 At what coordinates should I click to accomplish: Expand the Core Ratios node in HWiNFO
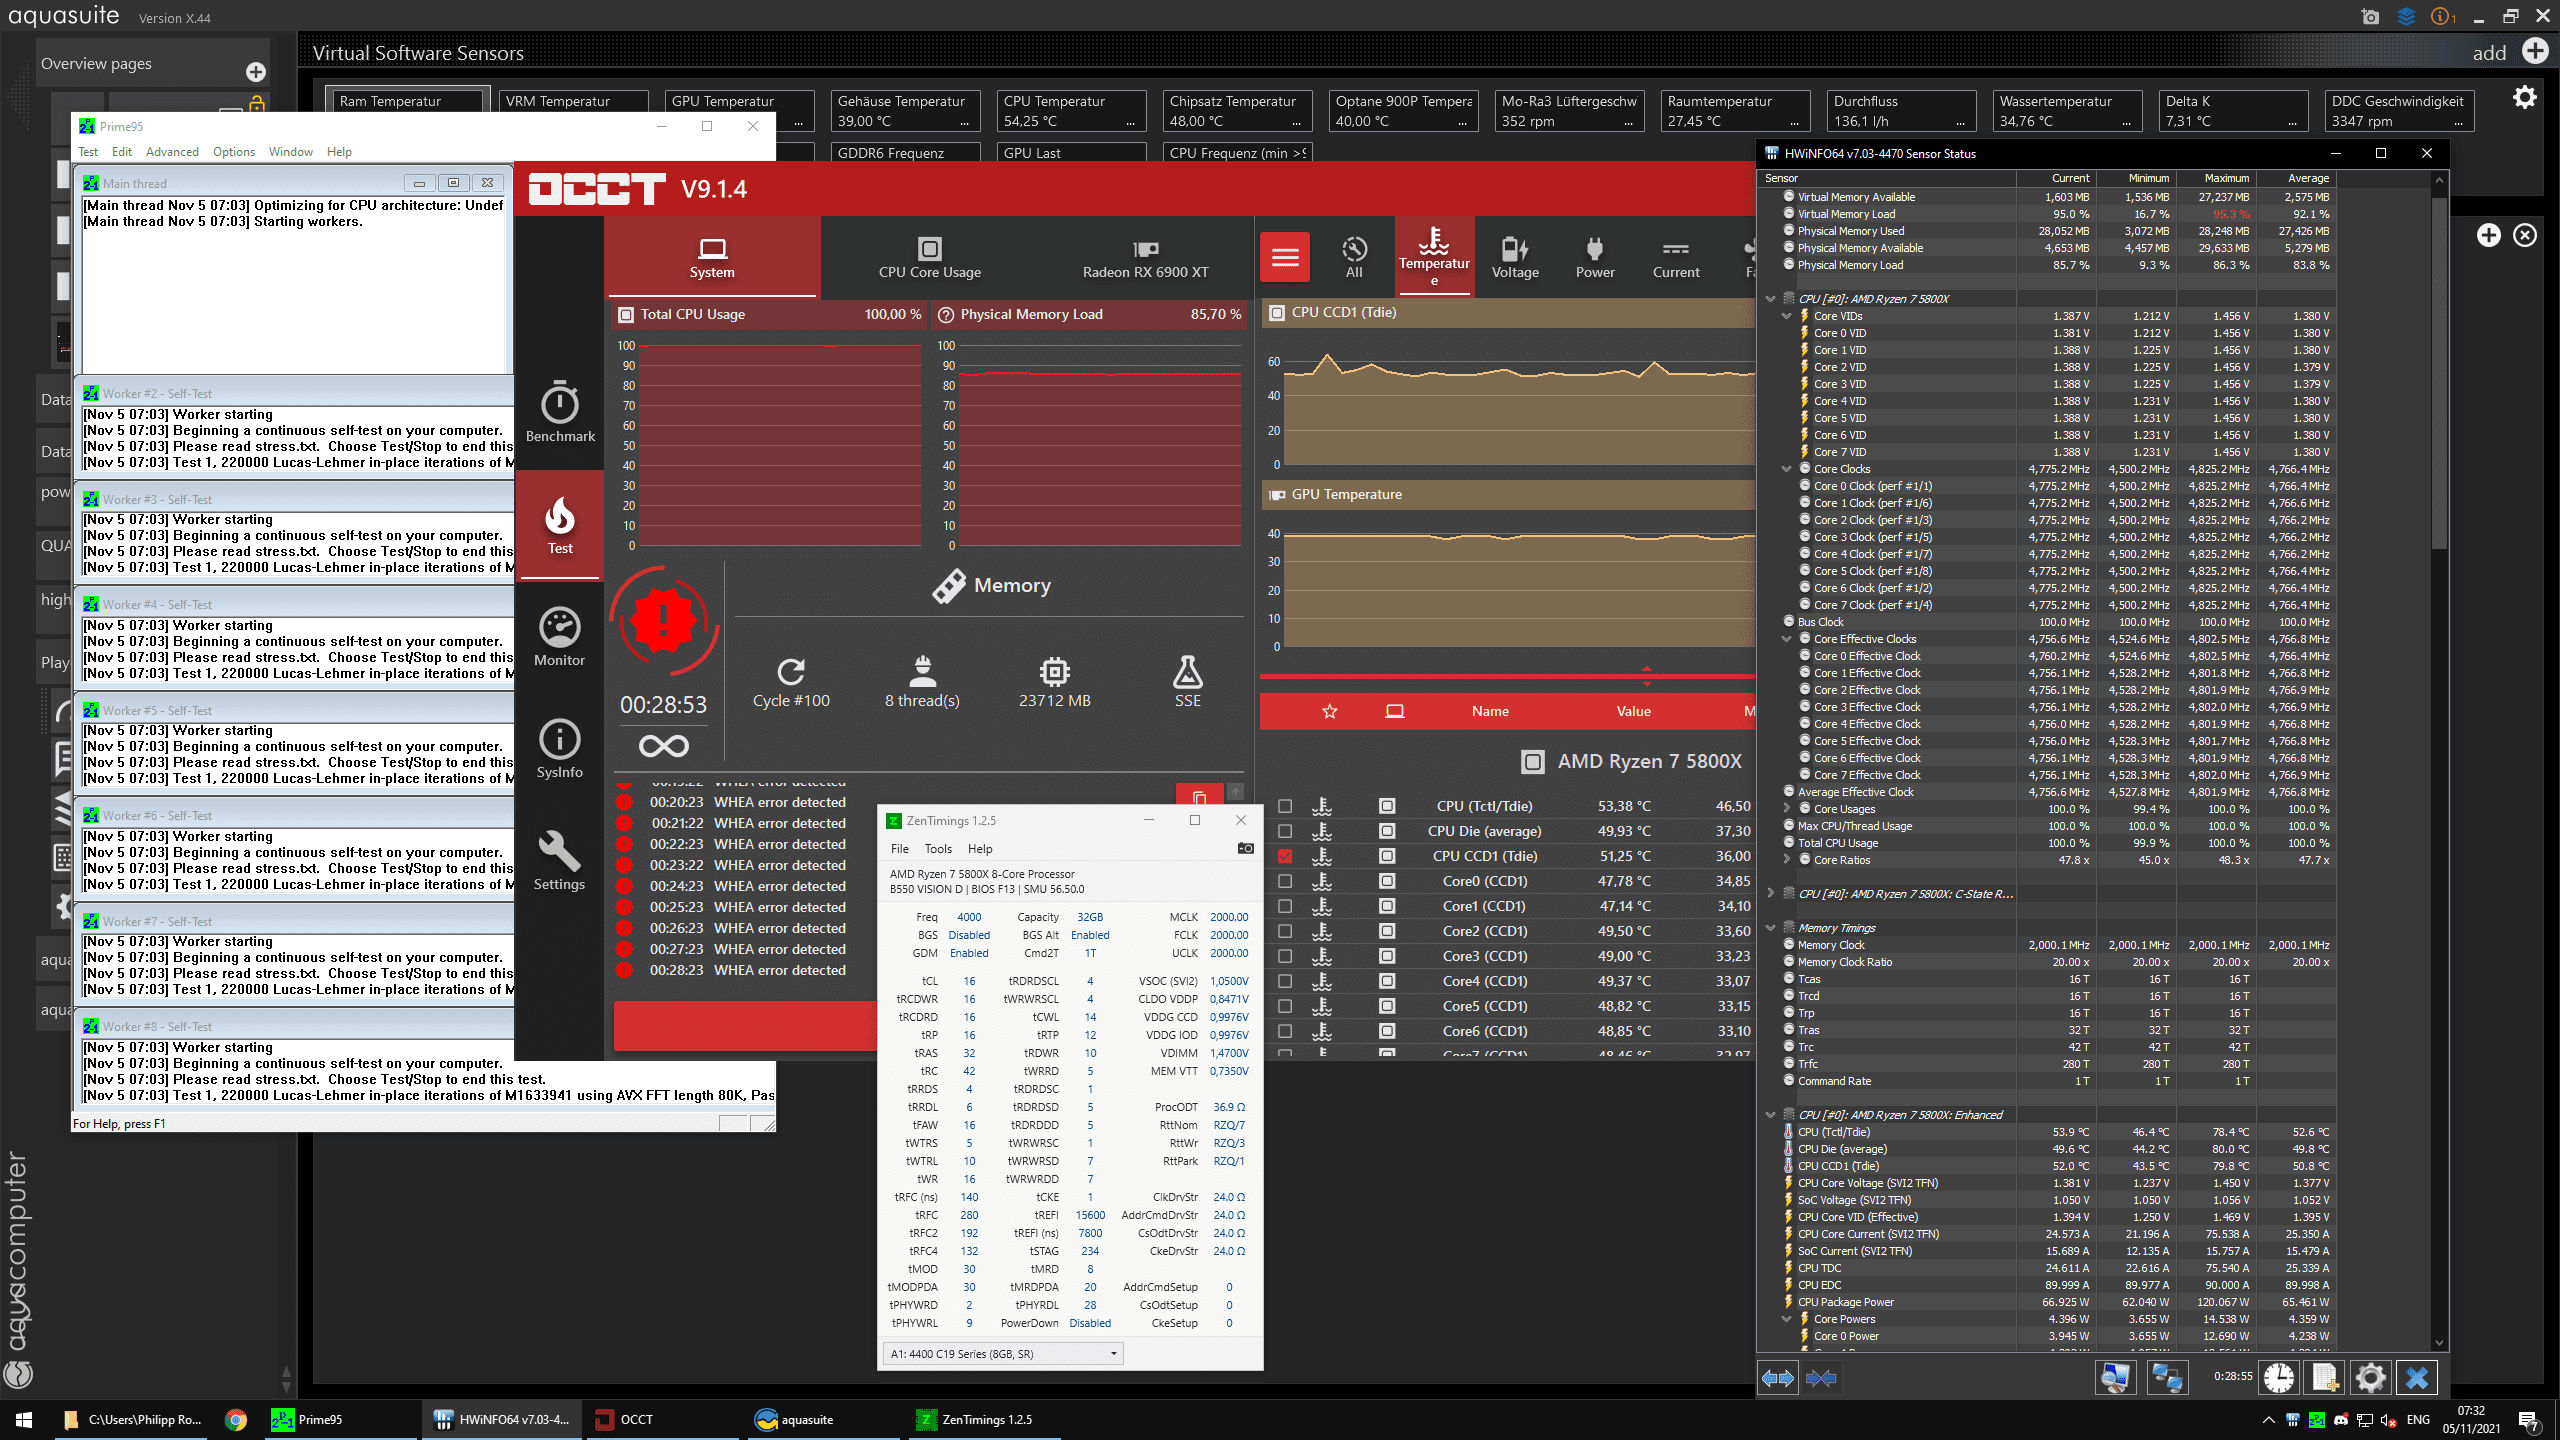[1787, 860]
